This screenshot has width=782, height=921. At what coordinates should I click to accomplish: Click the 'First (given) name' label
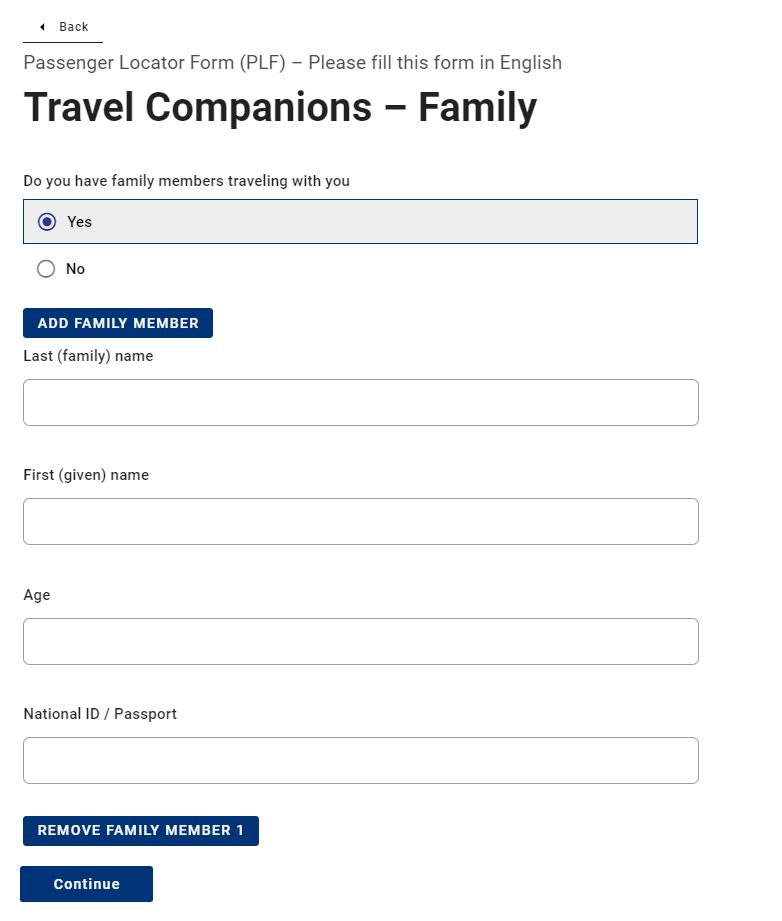click(x=86, y=475)
